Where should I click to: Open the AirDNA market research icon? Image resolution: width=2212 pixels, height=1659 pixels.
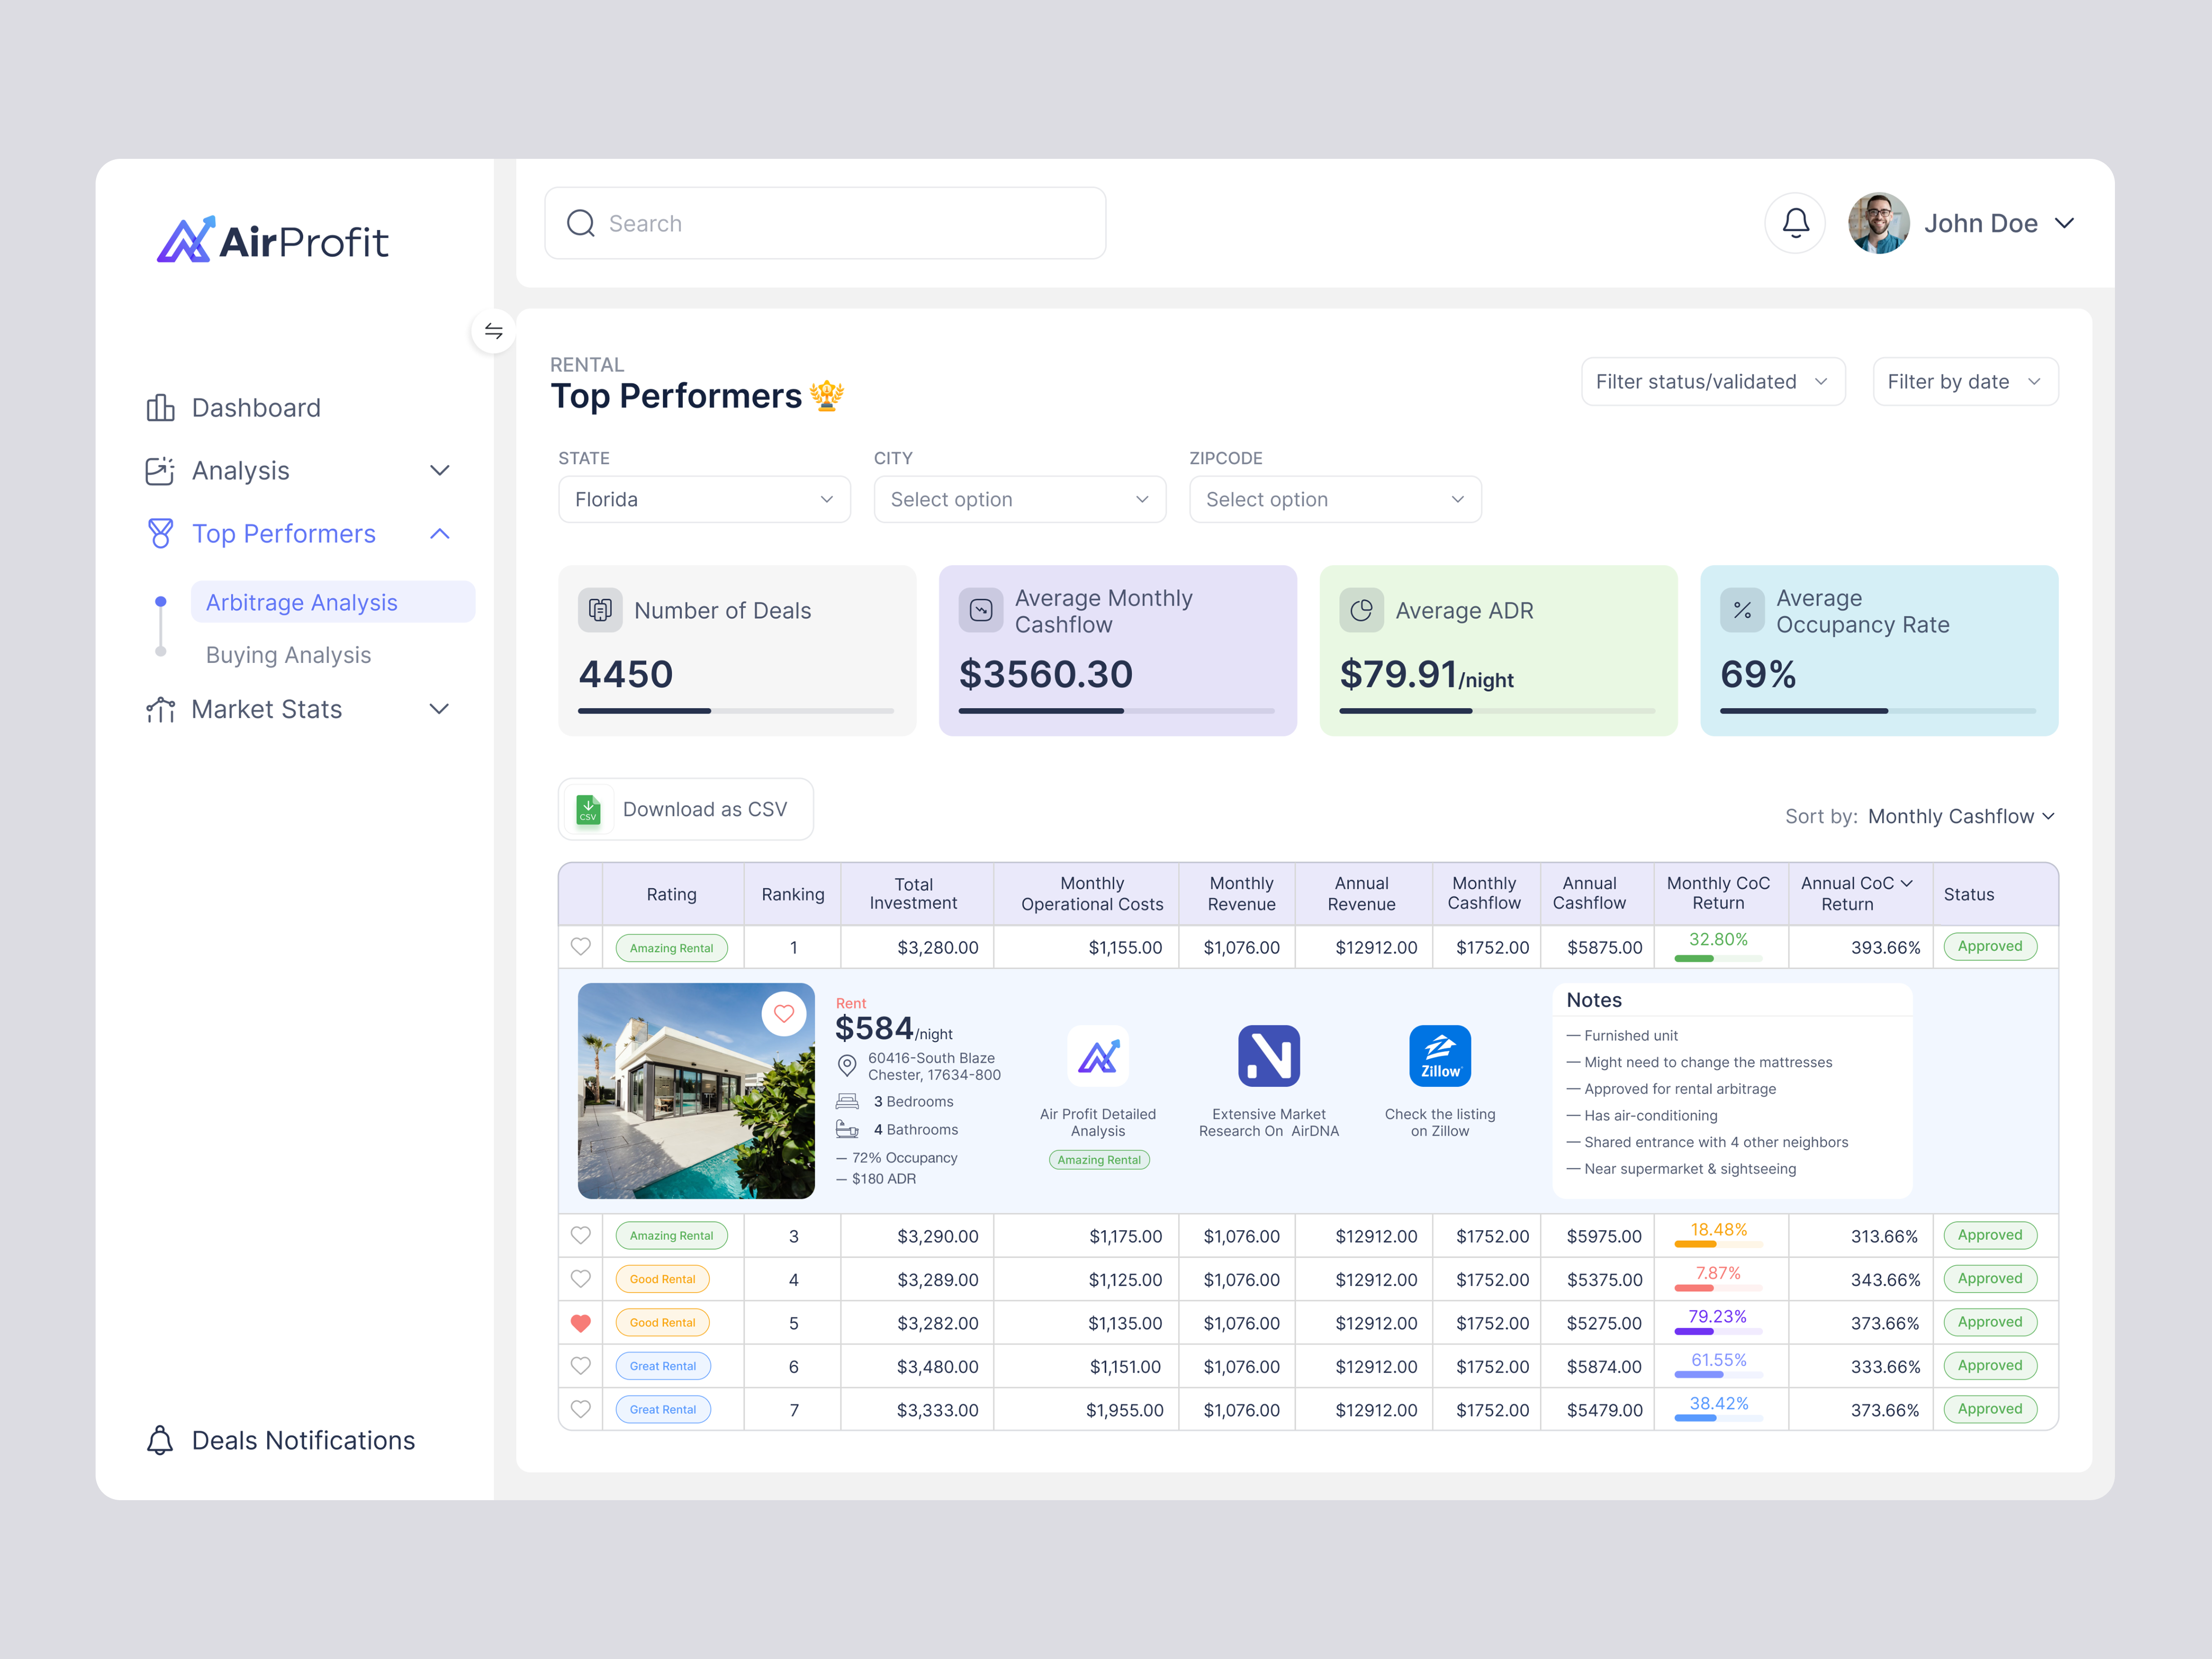pos(1269,1056)
